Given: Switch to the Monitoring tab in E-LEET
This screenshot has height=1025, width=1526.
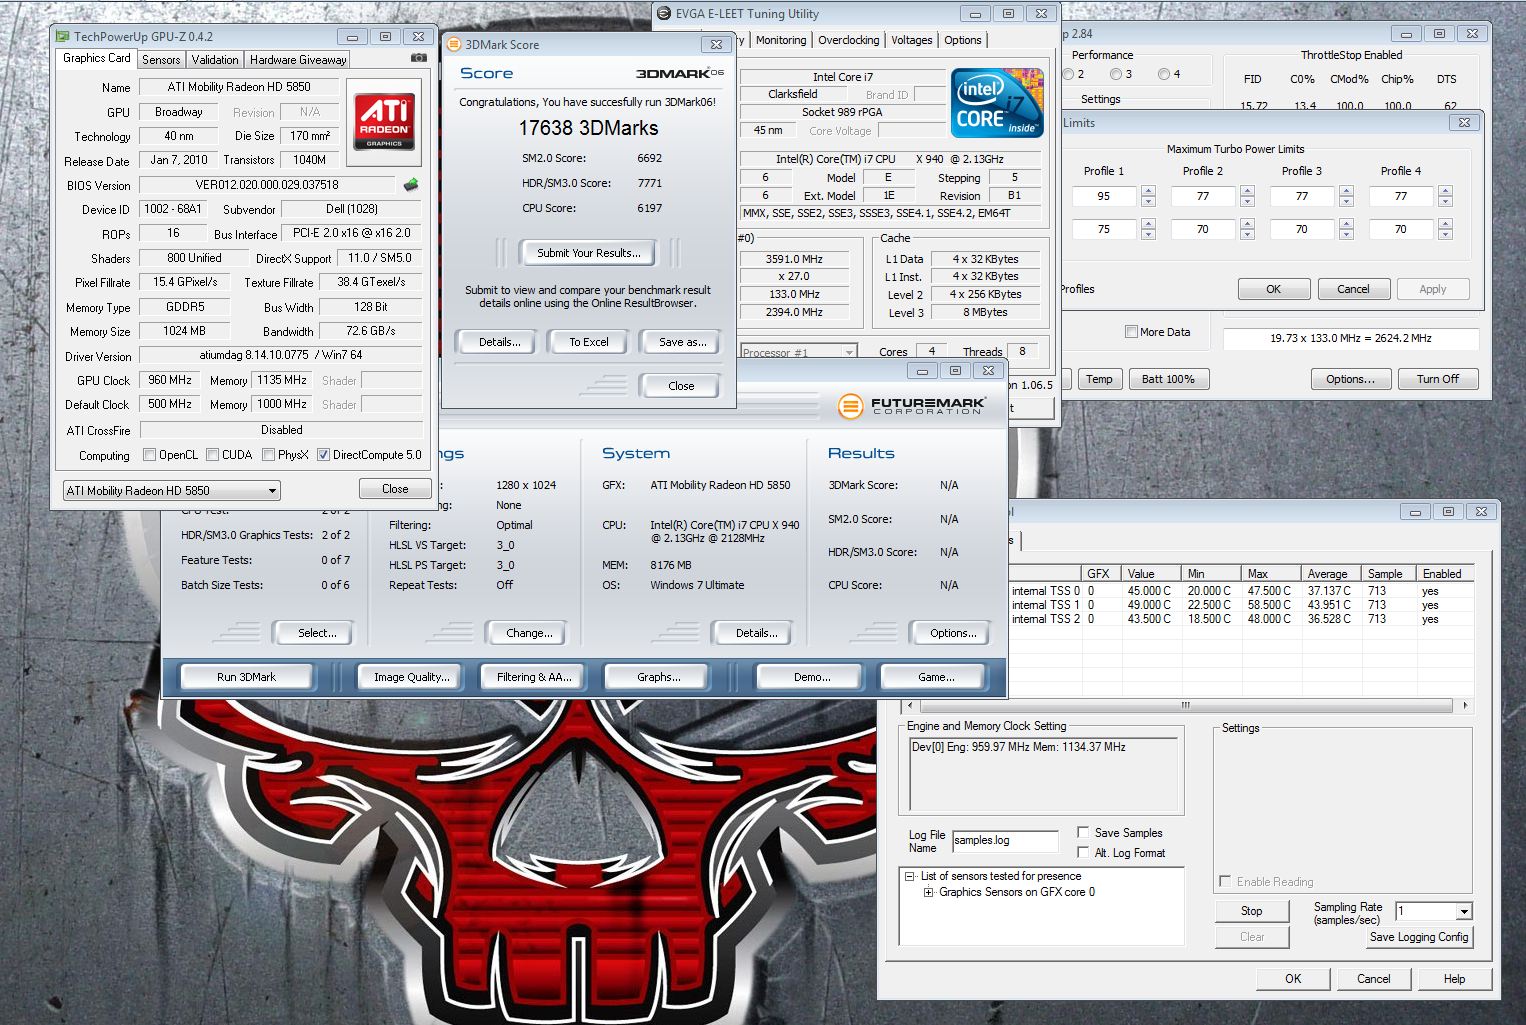Looking at the screenshot, I should click(x=781, y=40).
